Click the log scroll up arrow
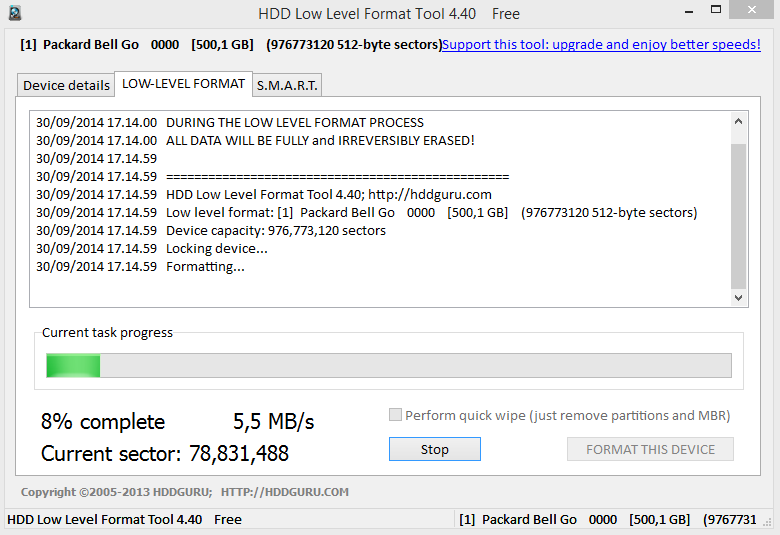Screen dimensions: 780x535 click(x=738, y=121)
